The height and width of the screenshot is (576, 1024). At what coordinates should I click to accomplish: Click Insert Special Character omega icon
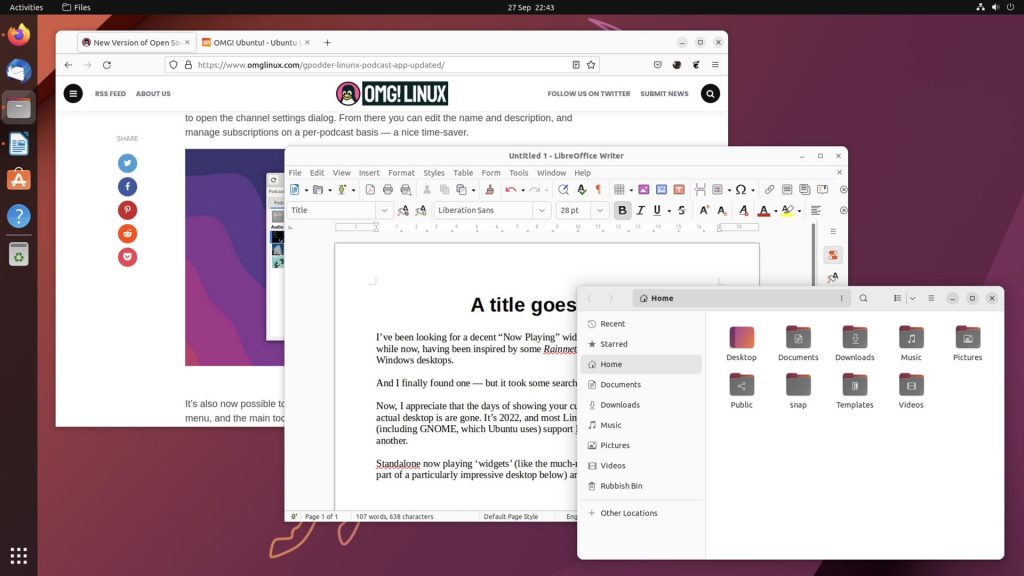pyautogui.click(x=741, y=190)
